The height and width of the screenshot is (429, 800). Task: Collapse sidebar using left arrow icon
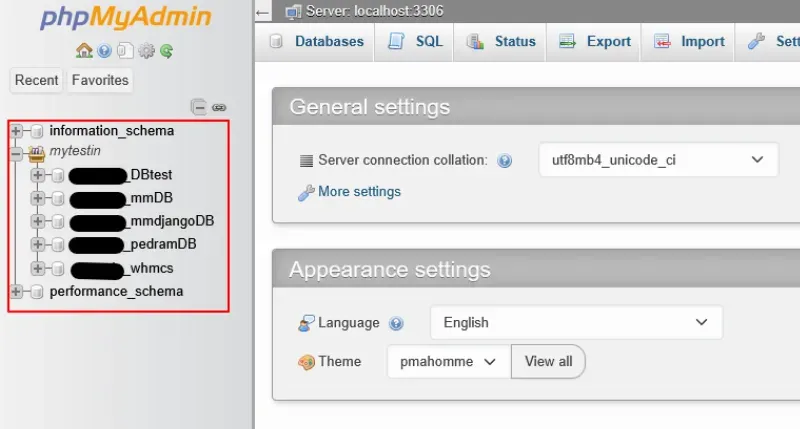tap(263, 13)
